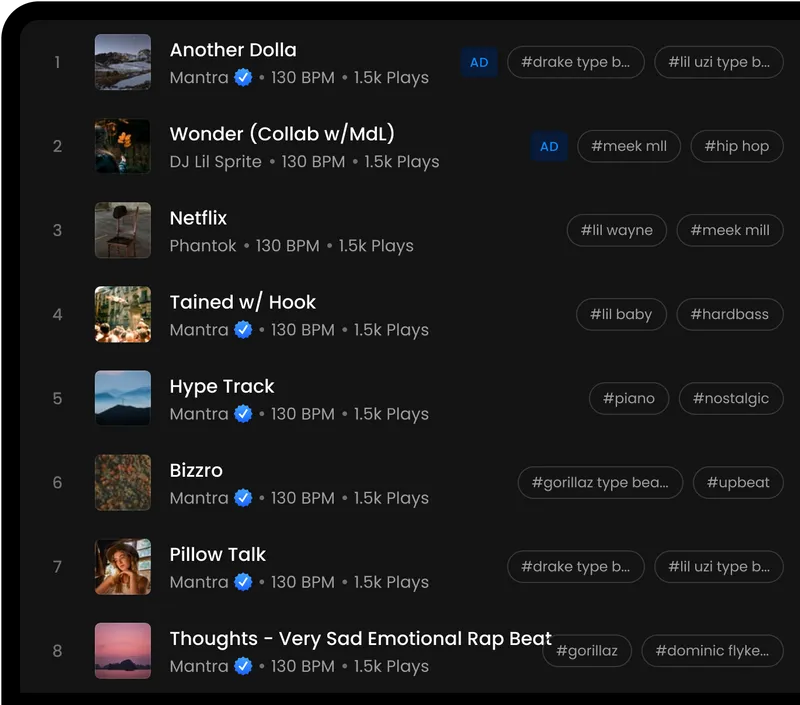Click AD badge on Wonder track
The height and width of the screenshot is (705, 800).
[x=549, y=146]
